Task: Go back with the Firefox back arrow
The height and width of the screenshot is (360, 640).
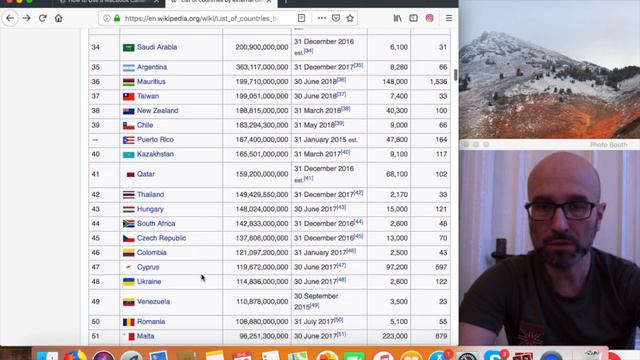Action: [x=10, y=18]
